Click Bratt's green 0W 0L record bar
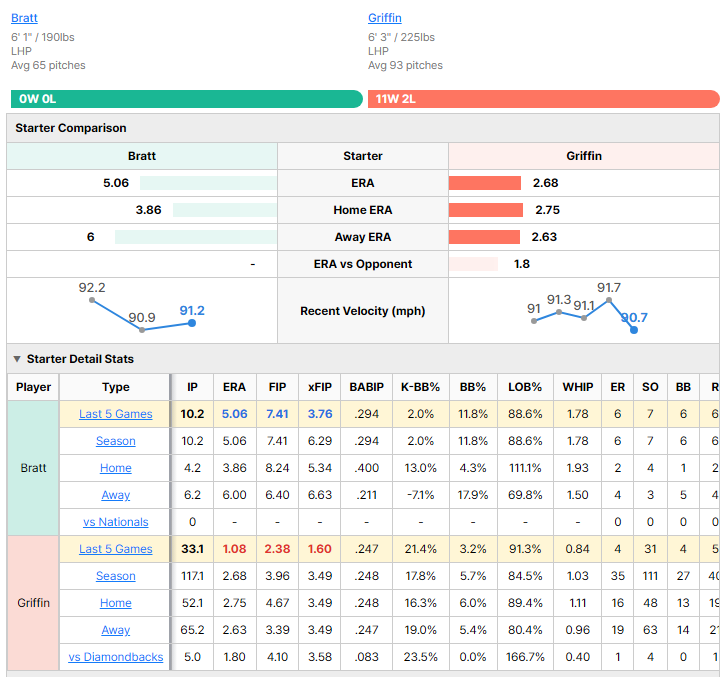The height and width of the screenshot is (677, 726). coord(187,99)
